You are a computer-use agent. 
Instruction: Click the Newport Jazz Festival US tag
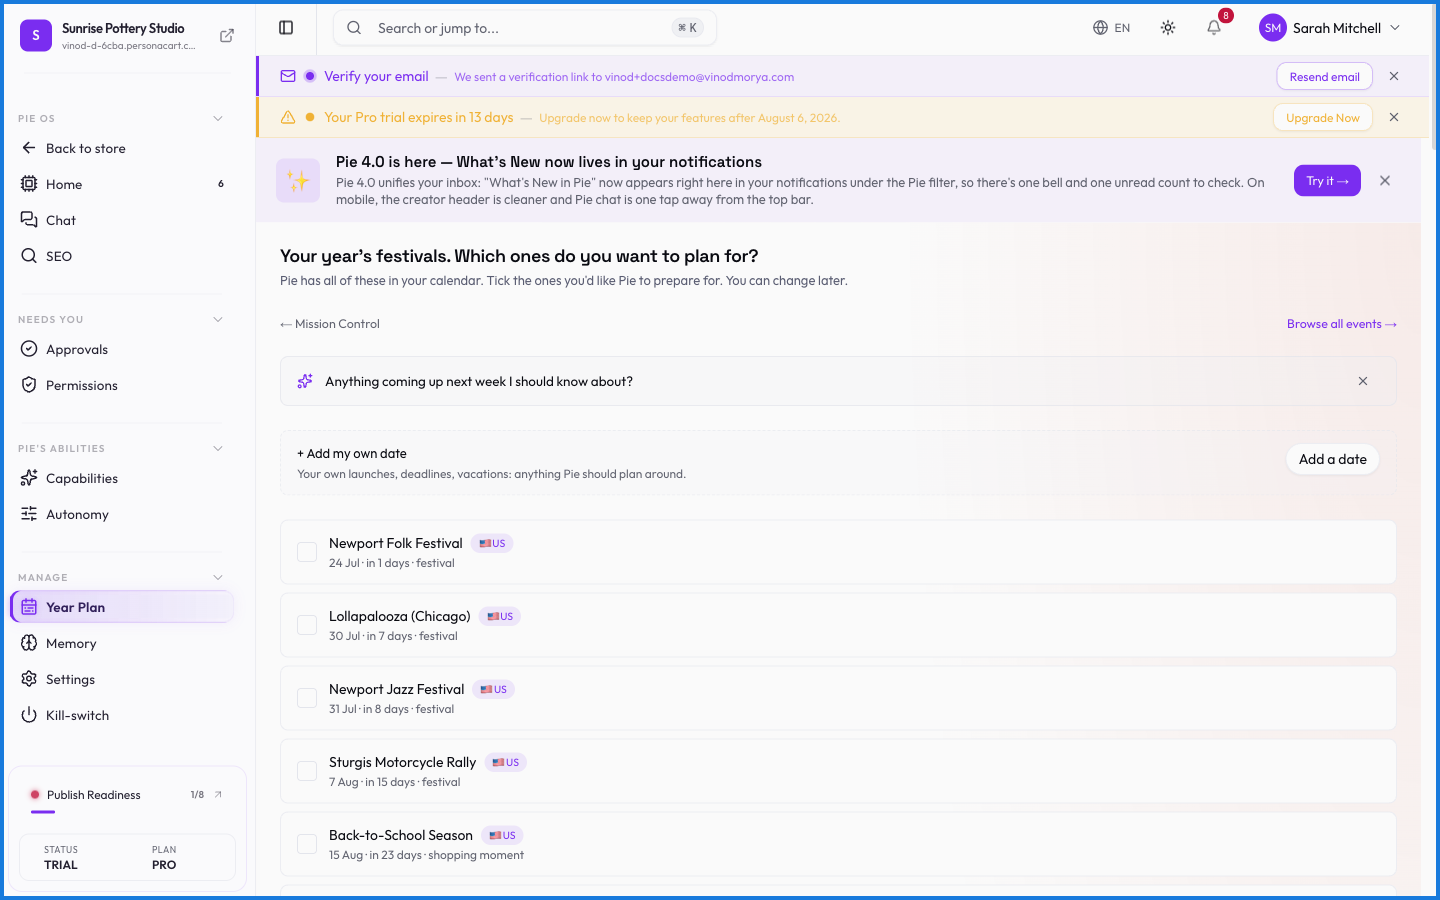point(494,689)
